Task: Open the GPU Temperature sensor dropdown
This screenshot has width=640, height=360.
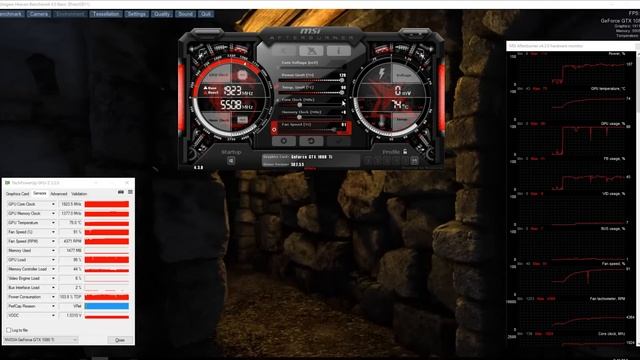Action: (53, 223)
